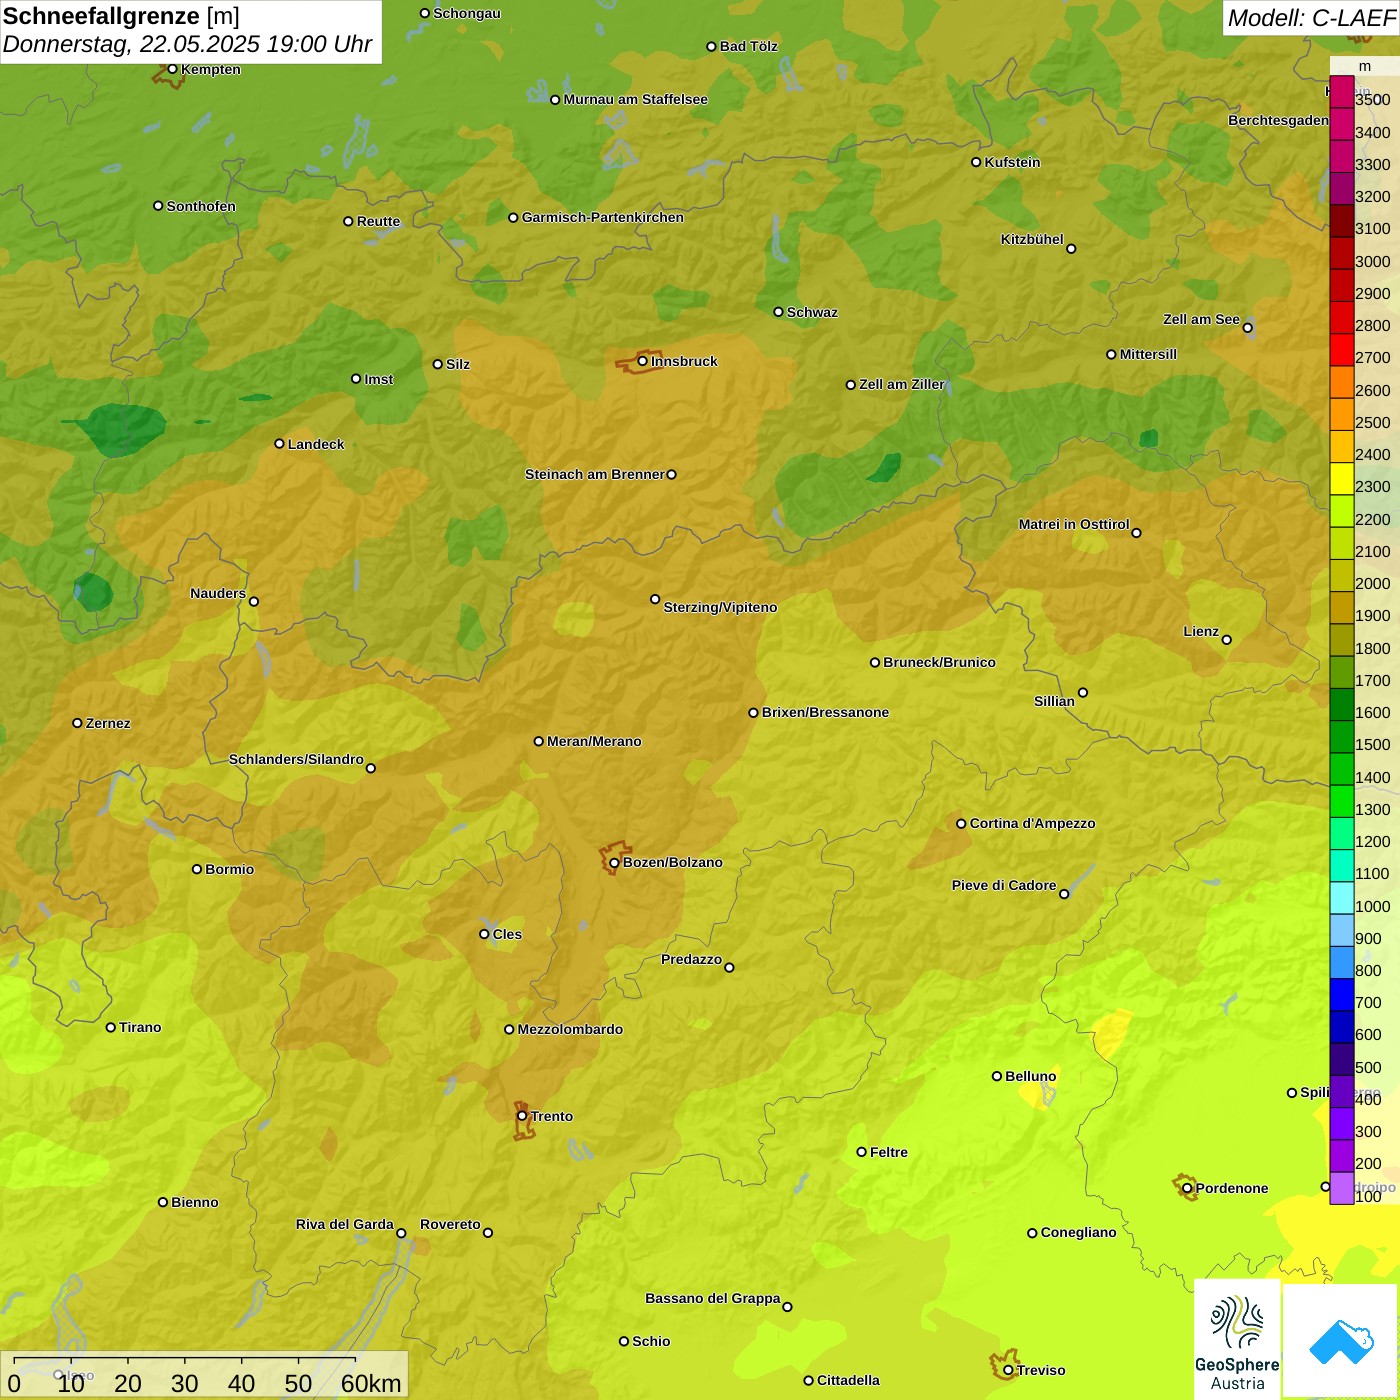Click the 'Zell am Ziller' label
Viewport: 1400px width, 1400px height.
click(x=902, y=384)
